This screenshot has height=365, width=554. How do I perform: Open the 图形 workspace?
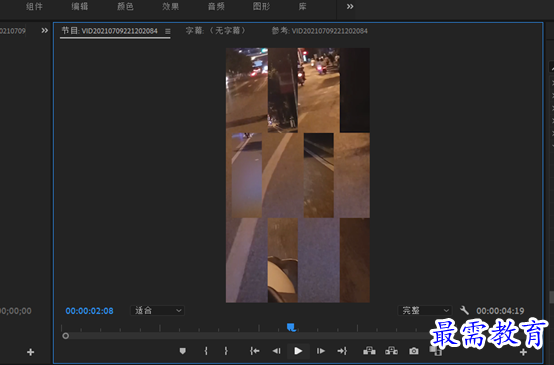click(261, 6)
